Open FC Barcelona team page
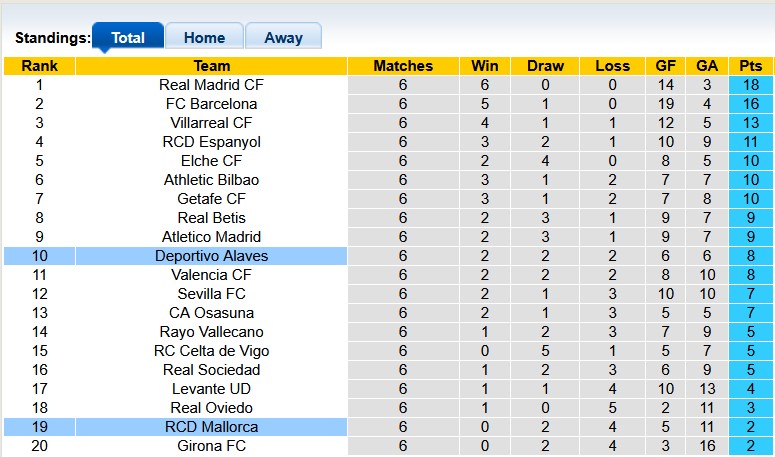 point(211,104)
